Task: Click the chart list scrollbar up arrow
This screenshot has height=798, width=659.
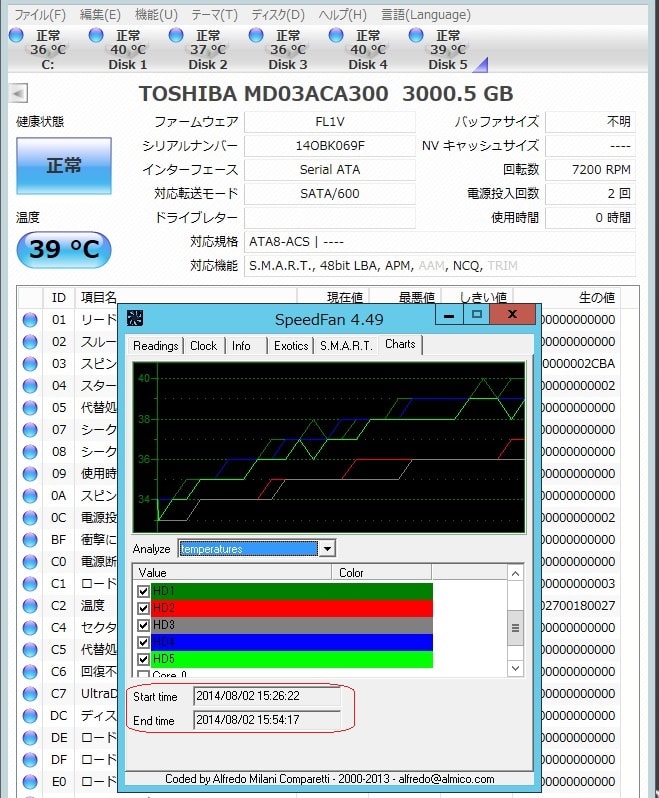Action: click(x=515, y=574)
